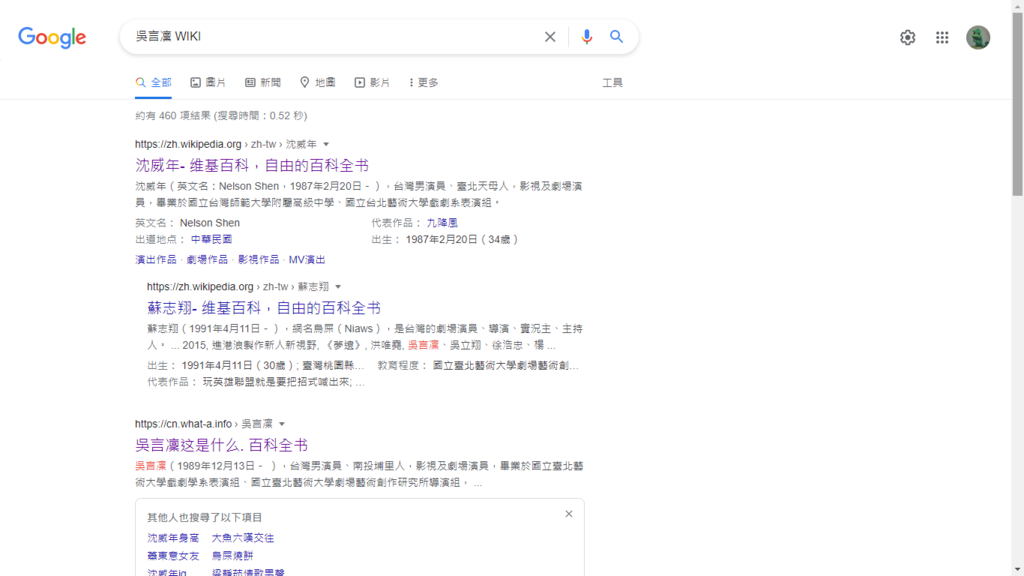Open the 演出作品 sitelink
The width and height of the screenshot is (1024, 576).
coord(155,259)
